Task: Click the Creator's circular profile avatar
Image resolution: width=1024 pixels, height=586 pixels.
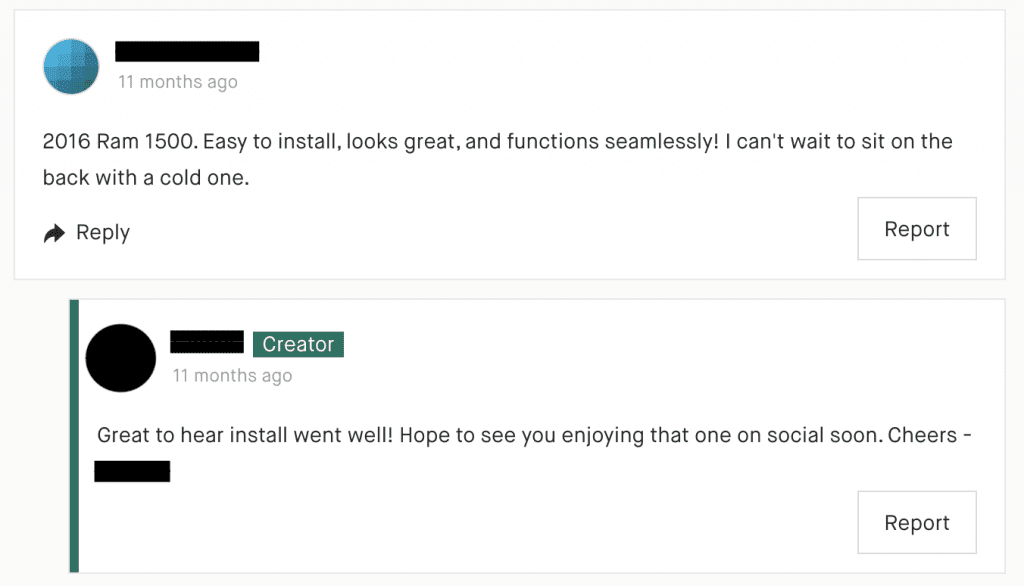Action: [121, 358]
